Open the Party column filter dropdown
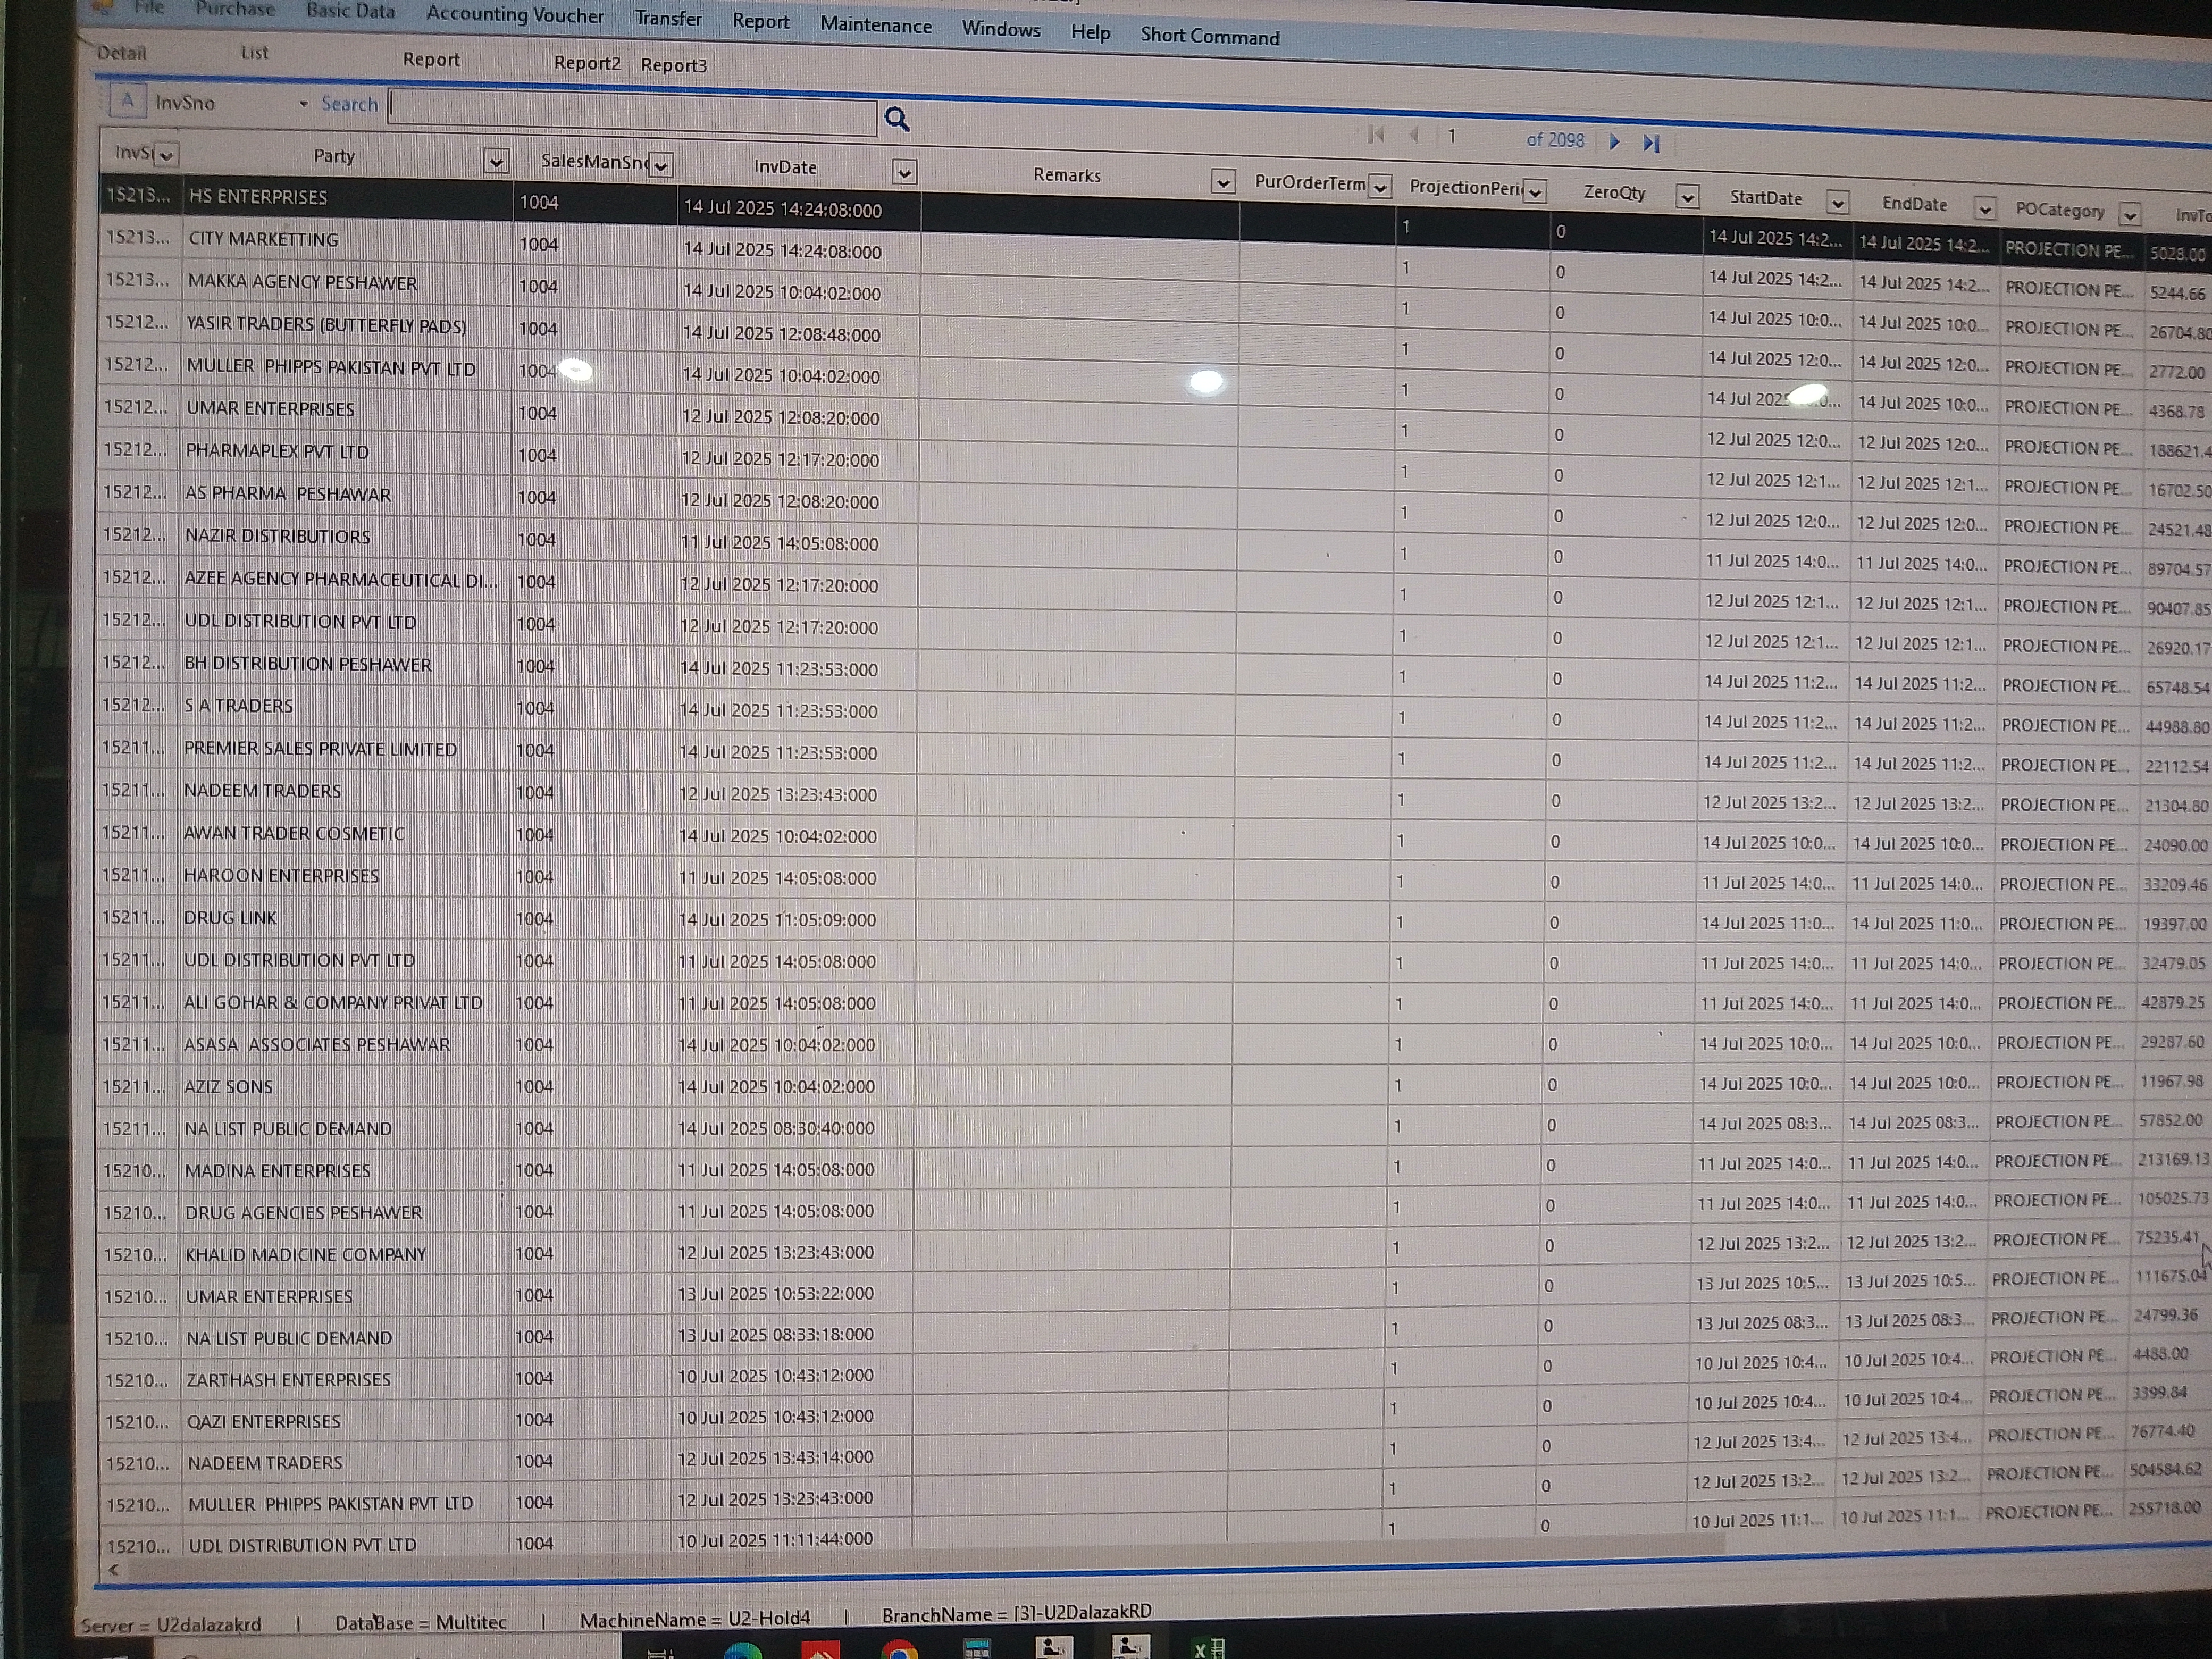Screen dimensions: 2212x1659 pyautogui.click(x=496, y=161)
